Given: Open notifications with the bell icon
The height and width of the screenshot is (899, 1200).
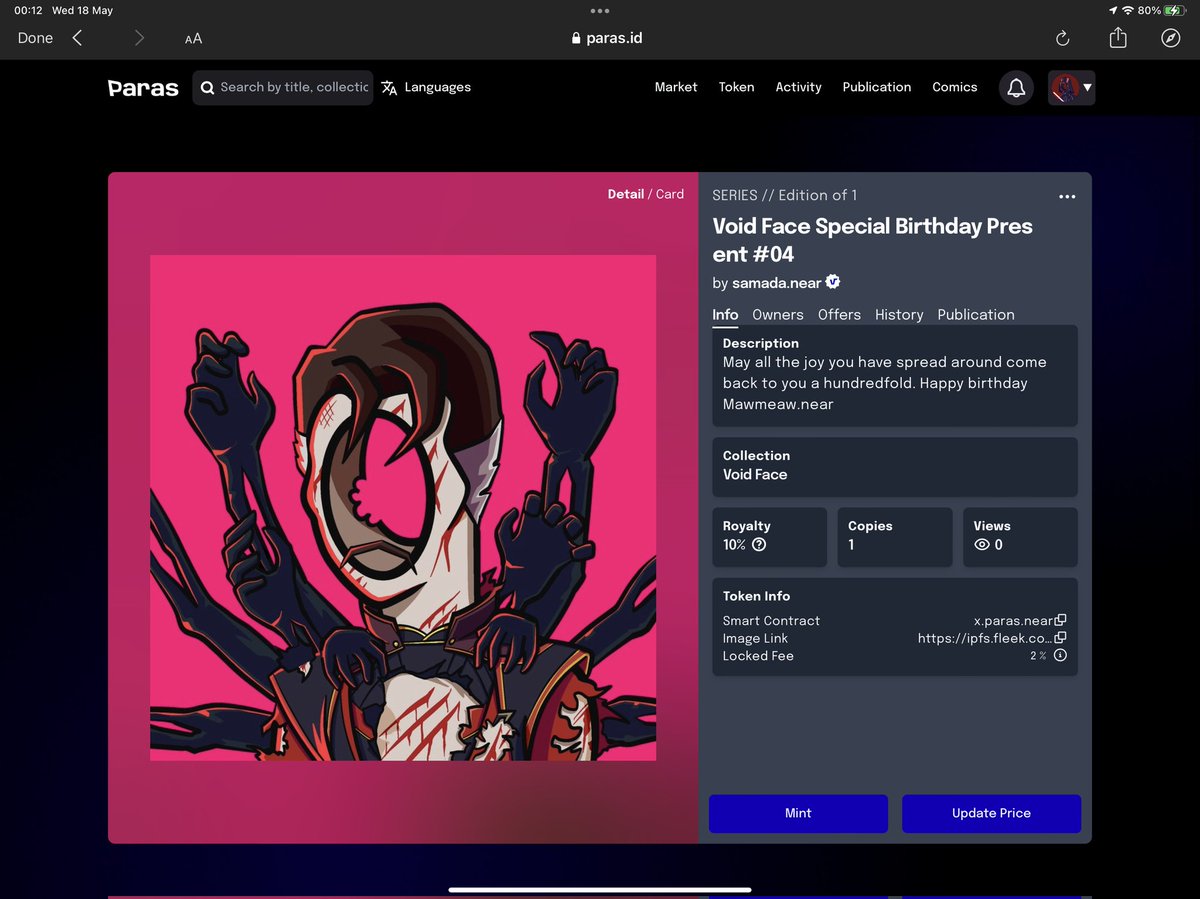Looking at the screenshot, I should click(1016, 88).
